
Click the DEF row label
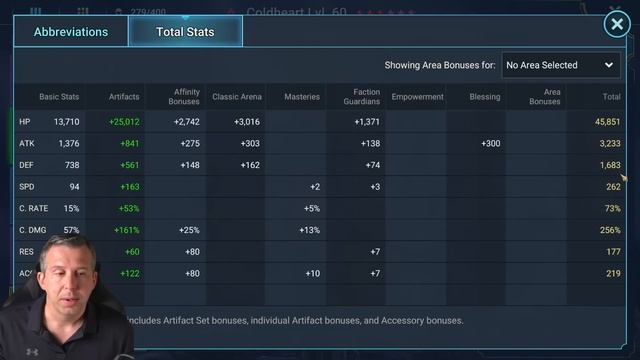click(x=26, y=165)
